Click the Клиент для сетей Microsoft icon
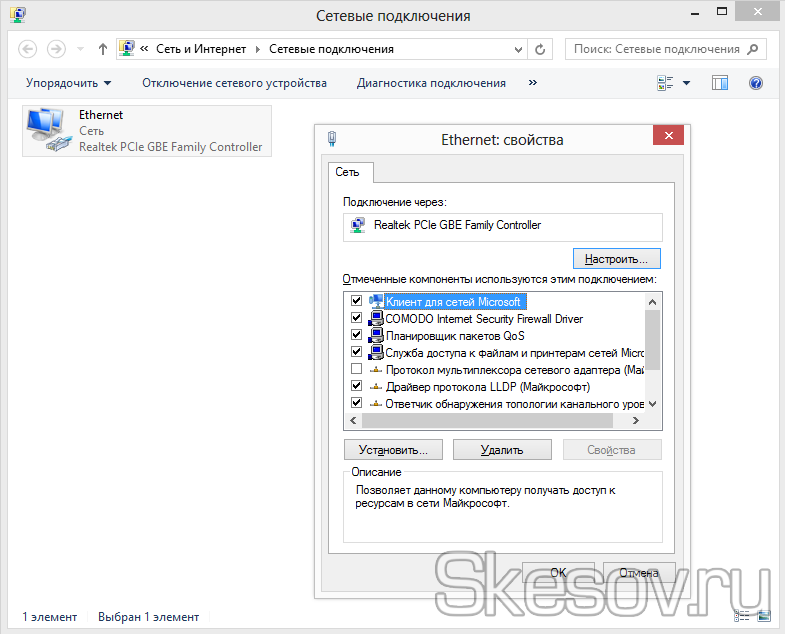Image resolution: width=785 pixels, height=634 pixels. pos(376,301)
